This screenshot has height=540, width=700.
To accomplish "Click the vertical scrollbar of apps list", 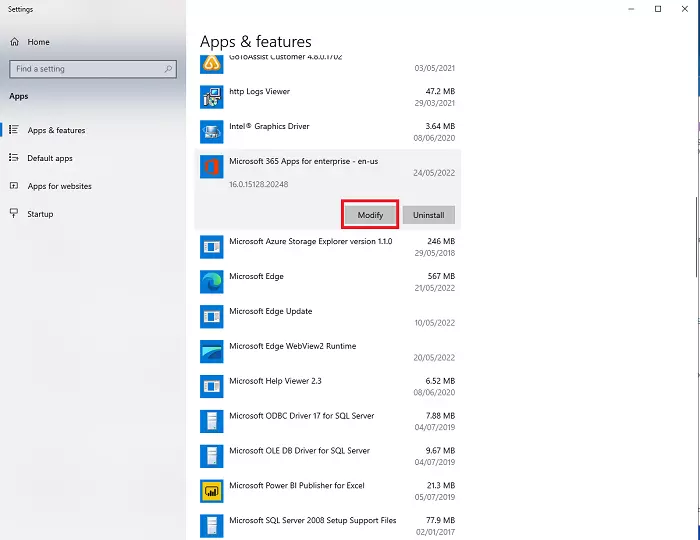I will click(698, 237).
